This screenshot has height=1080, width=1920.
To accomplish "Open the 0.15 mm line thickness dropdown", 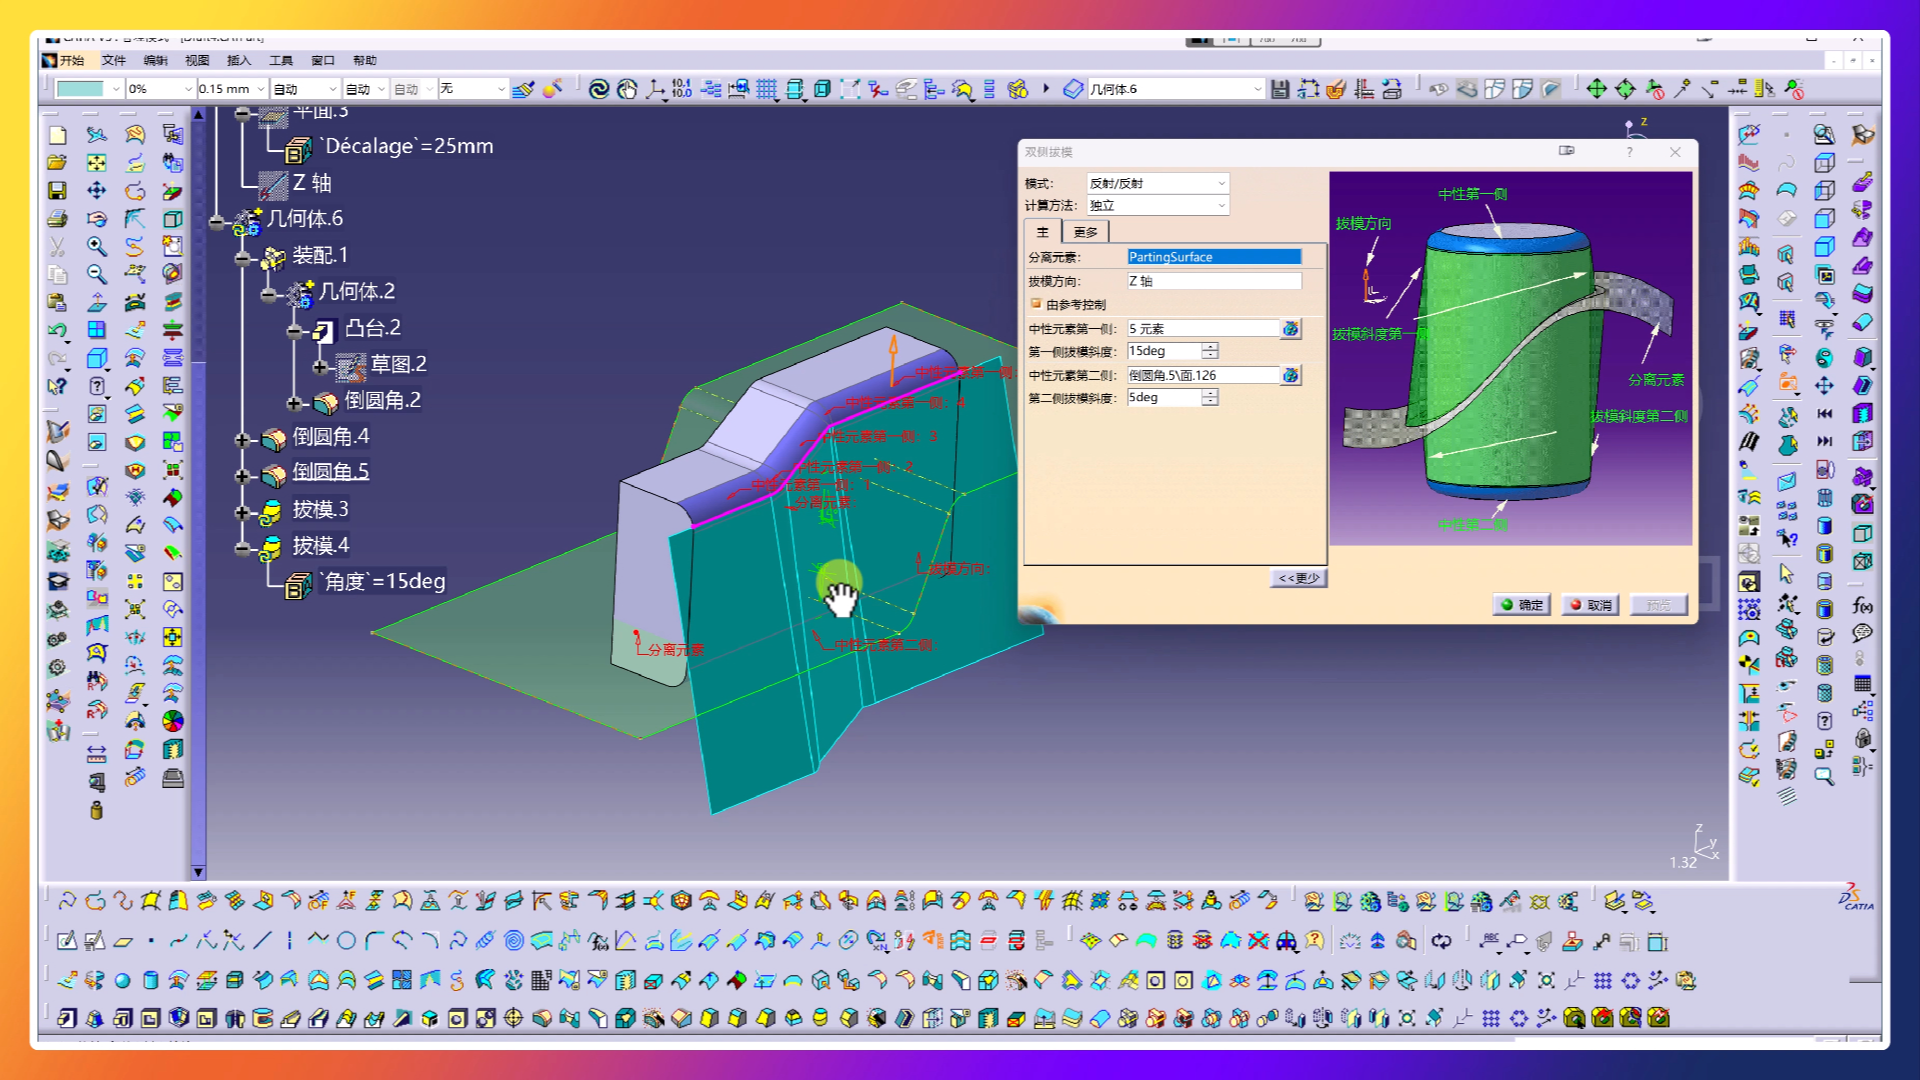I will [261, 89].
